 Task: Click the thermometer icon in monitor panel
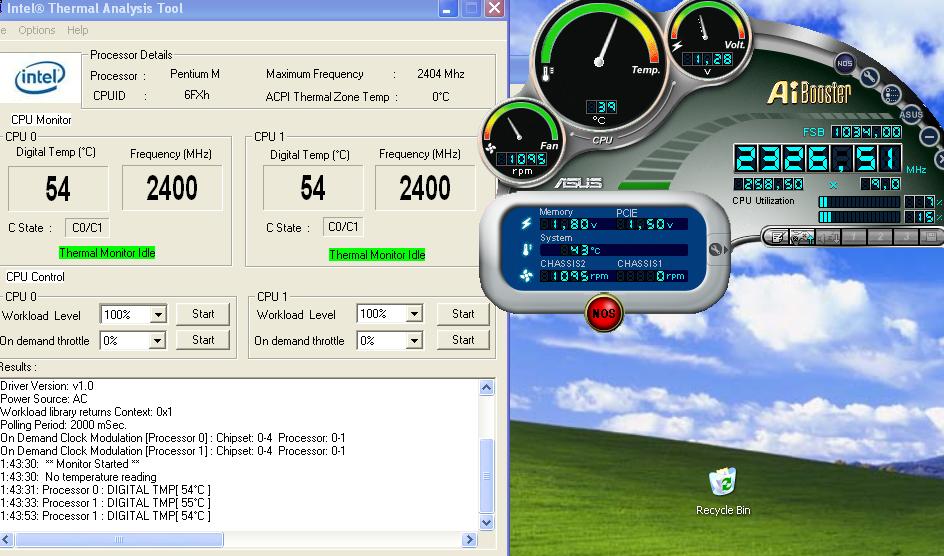(527, 249)
